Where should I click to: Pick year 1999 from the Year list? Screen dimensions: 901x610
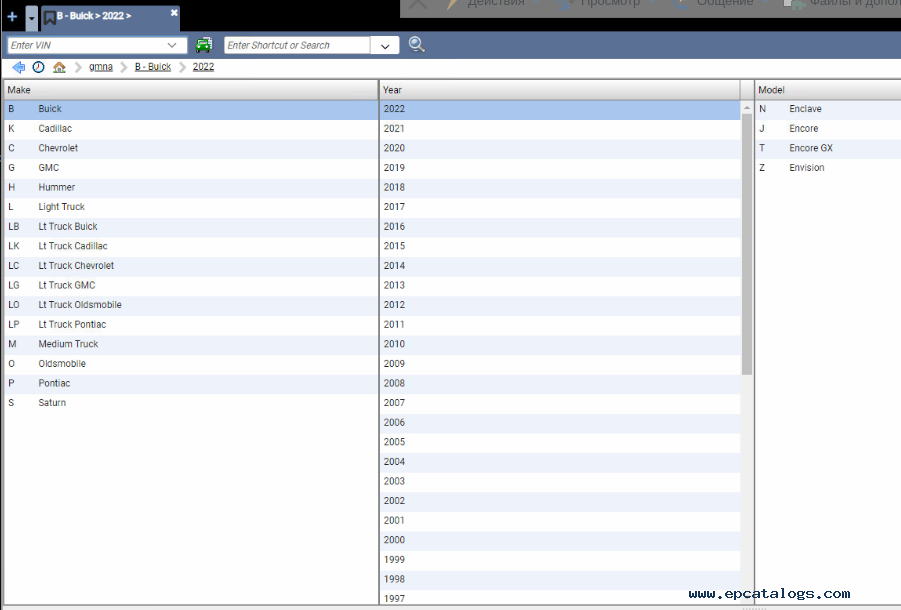[x=560, y=559]
